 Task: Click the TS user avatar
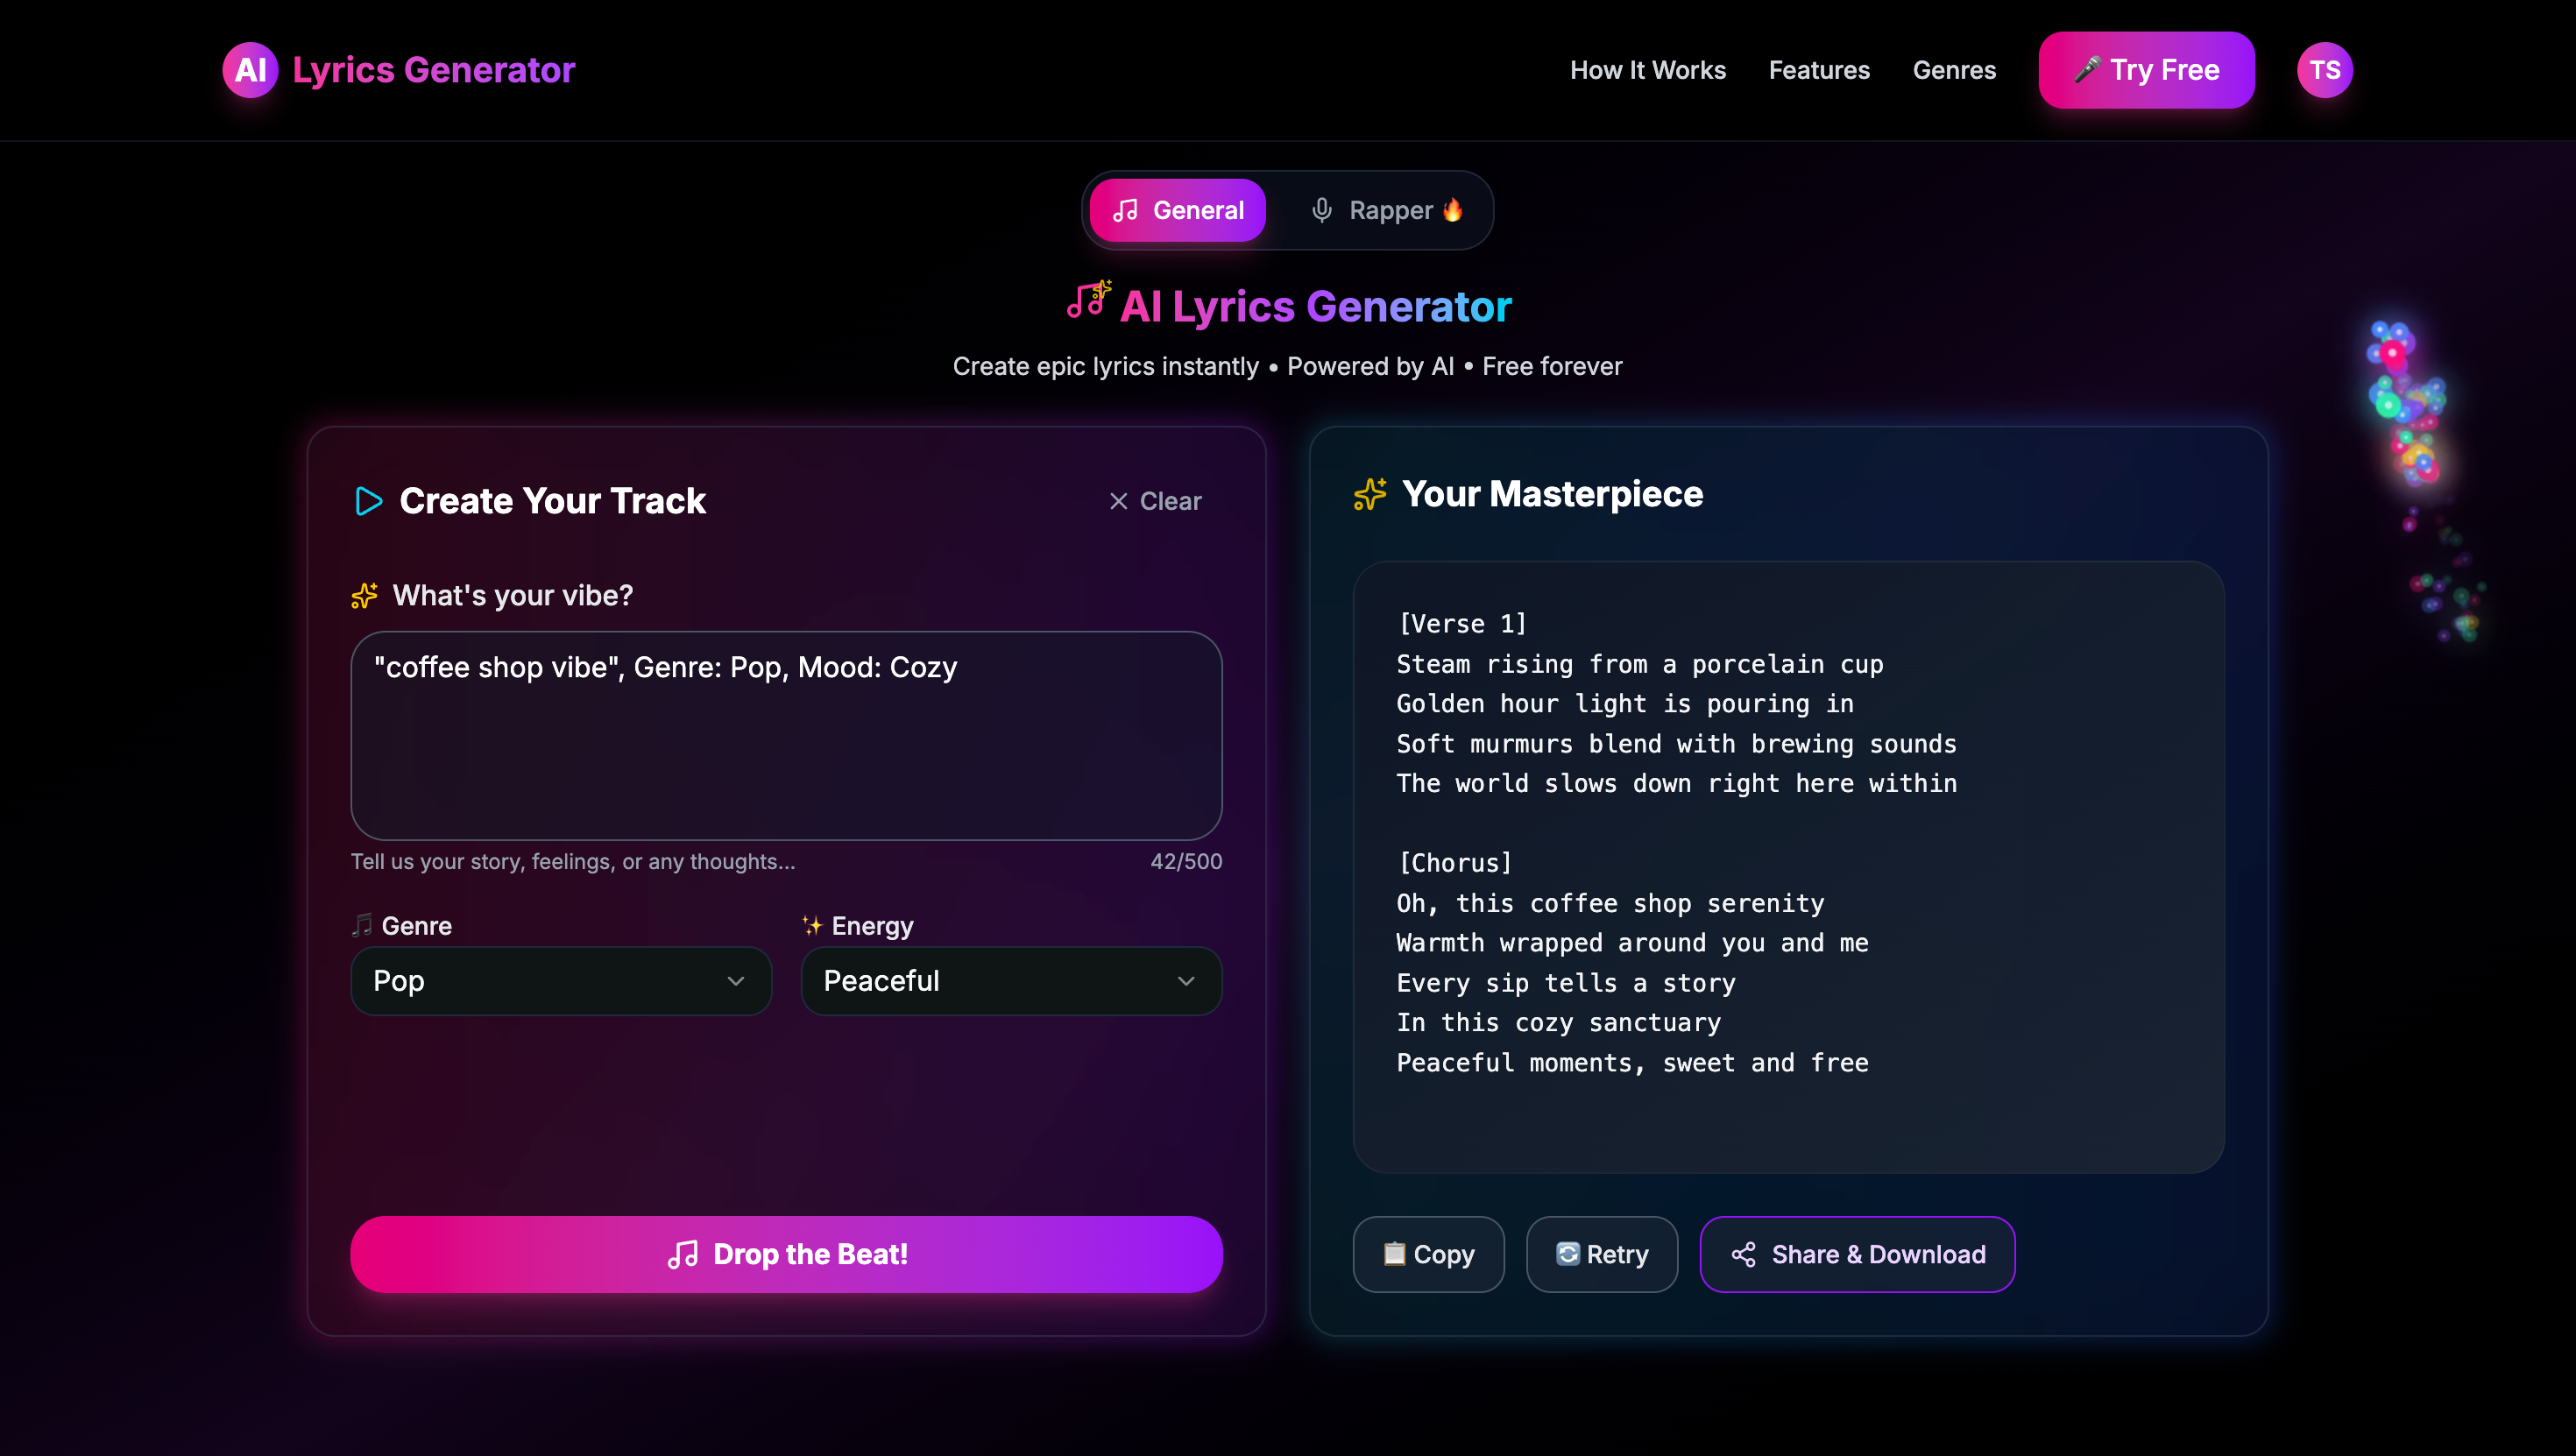pos(2324,70)
